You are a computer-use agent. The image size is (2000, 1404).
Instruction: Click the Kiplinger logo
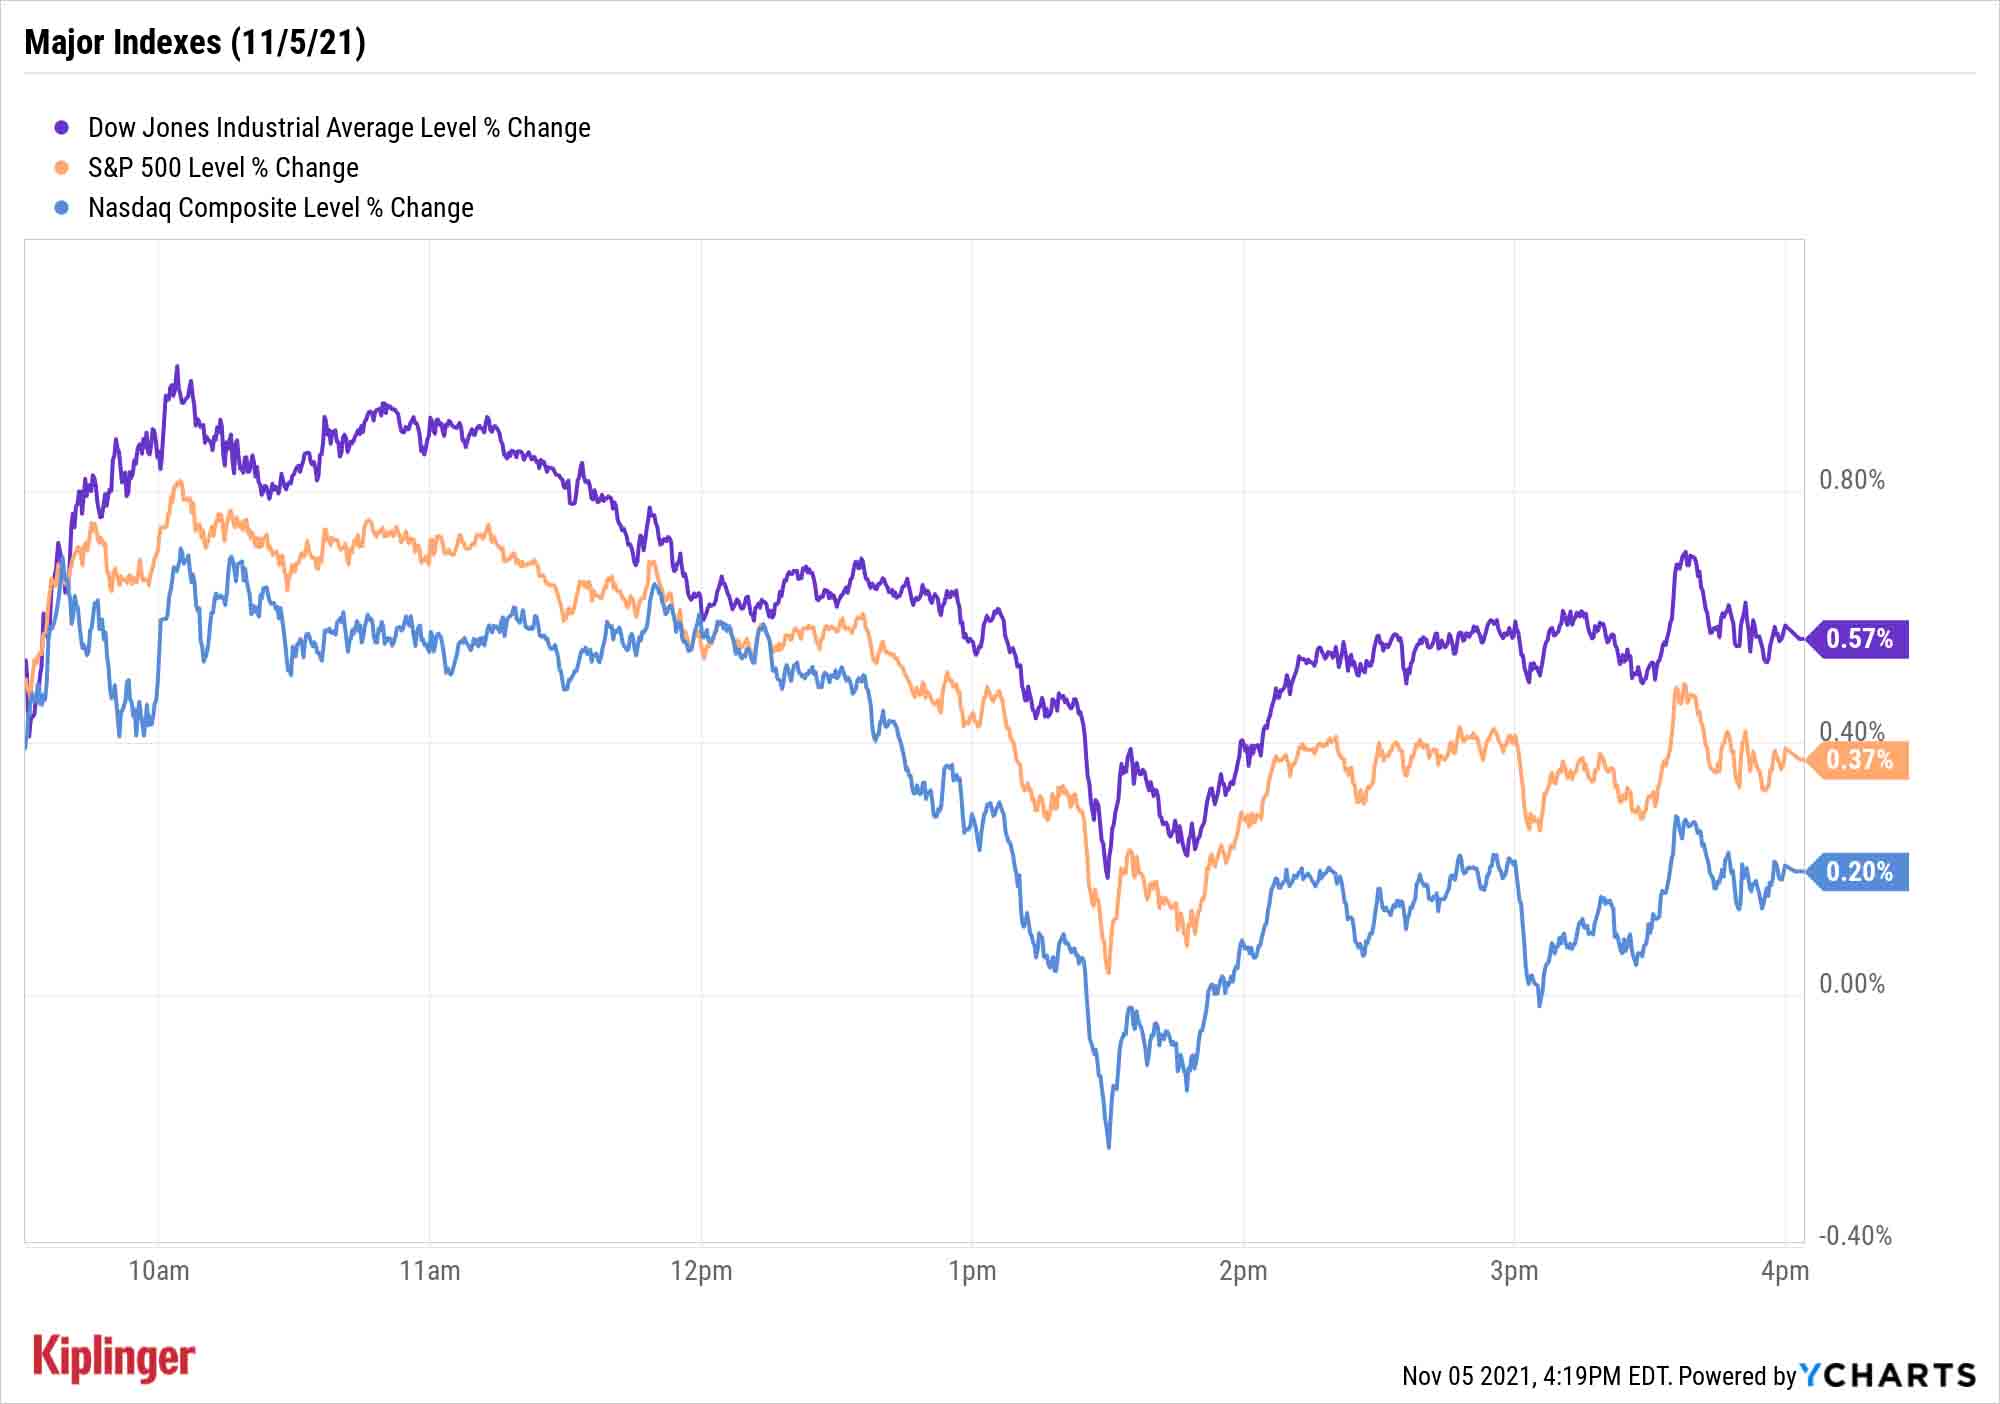click(x=114, y=1358)
